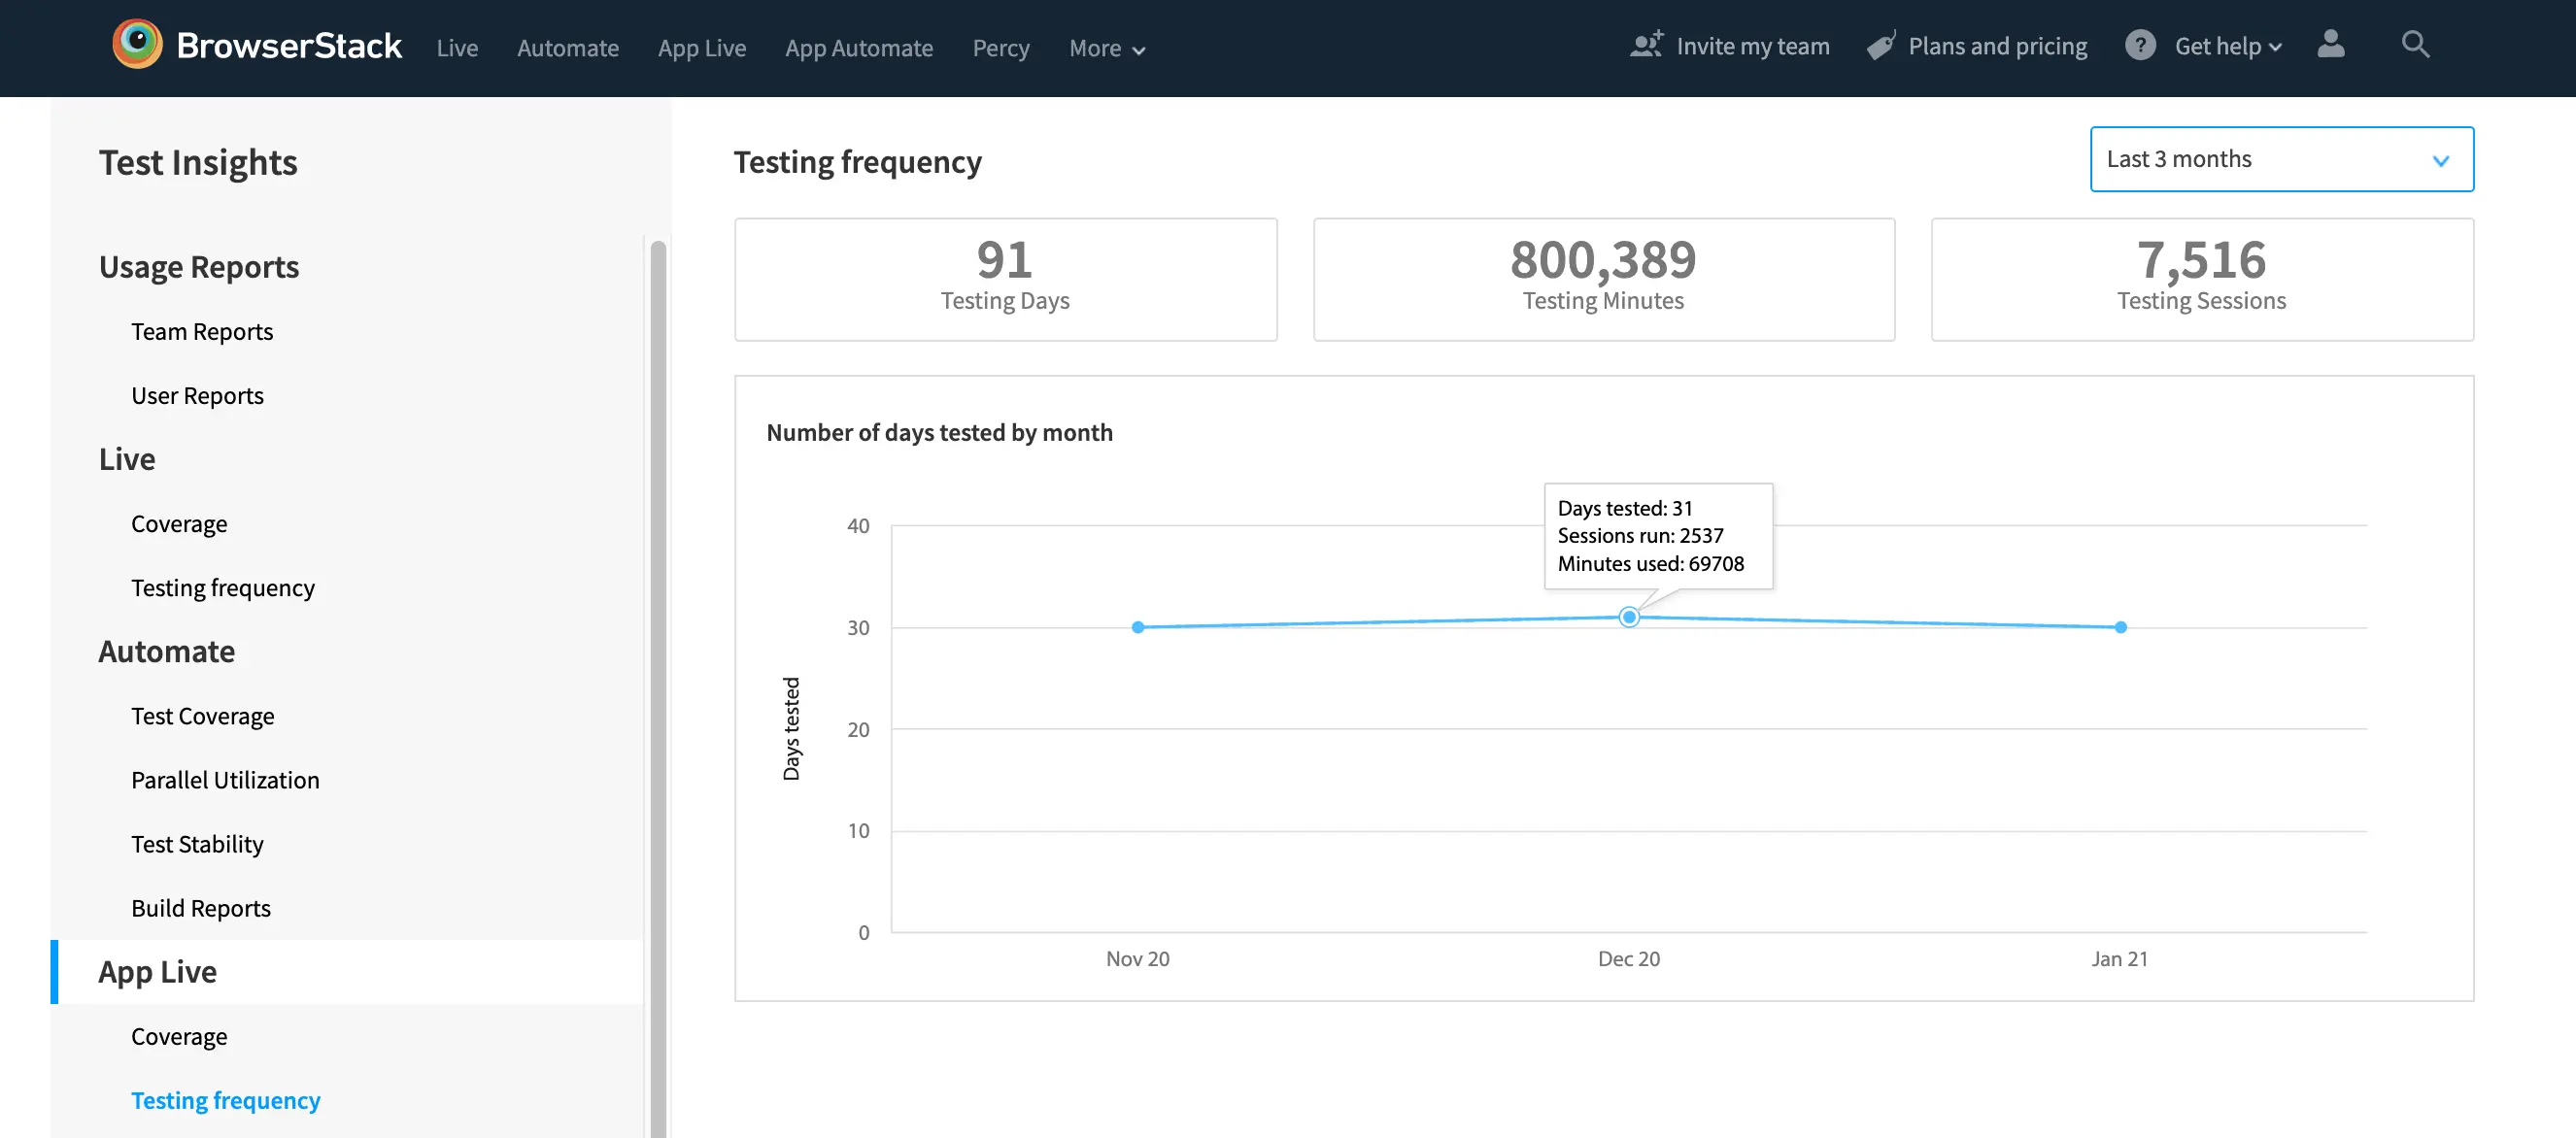Expand the Get help dropdown chevron

tap(2276, 47)
